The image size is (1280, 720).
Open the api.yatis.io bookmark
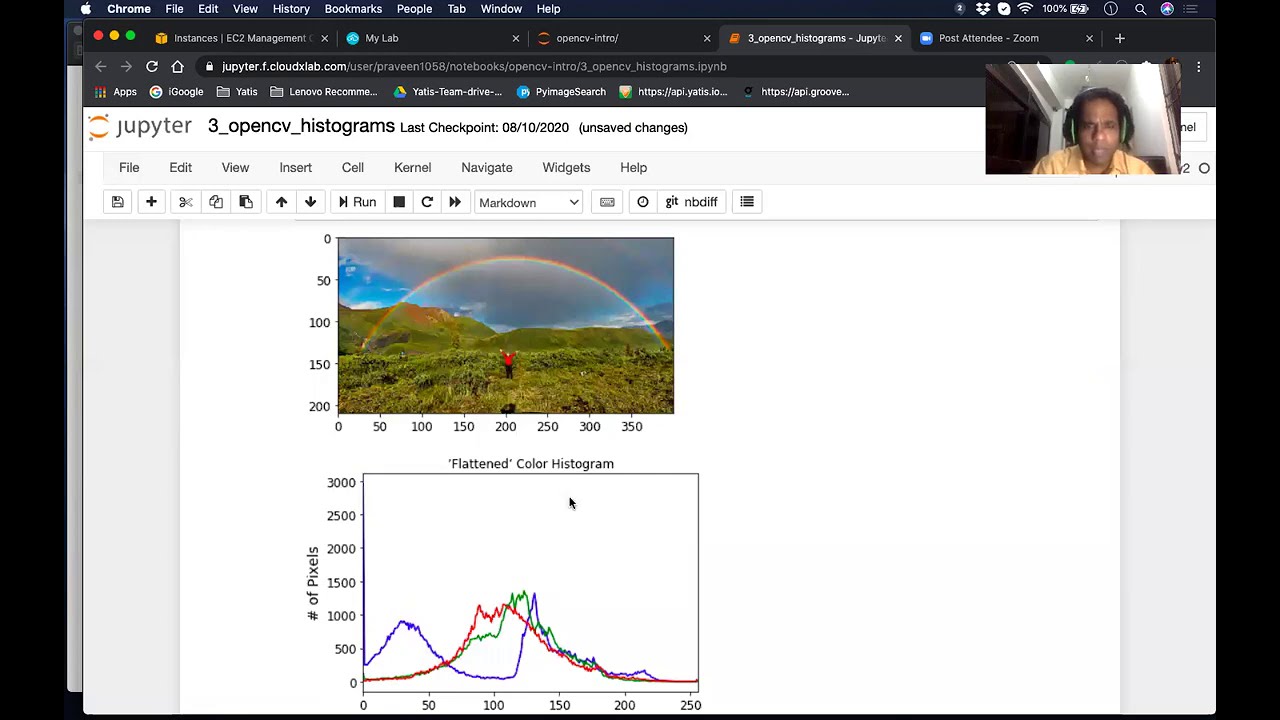(x=673, y=92)
